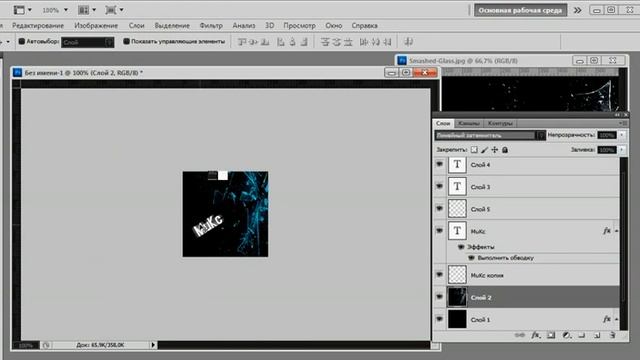Collapse effects on the МиКс layer
Image resolution: width=640 pixels, height=360 pixels.
click(616, 231)
